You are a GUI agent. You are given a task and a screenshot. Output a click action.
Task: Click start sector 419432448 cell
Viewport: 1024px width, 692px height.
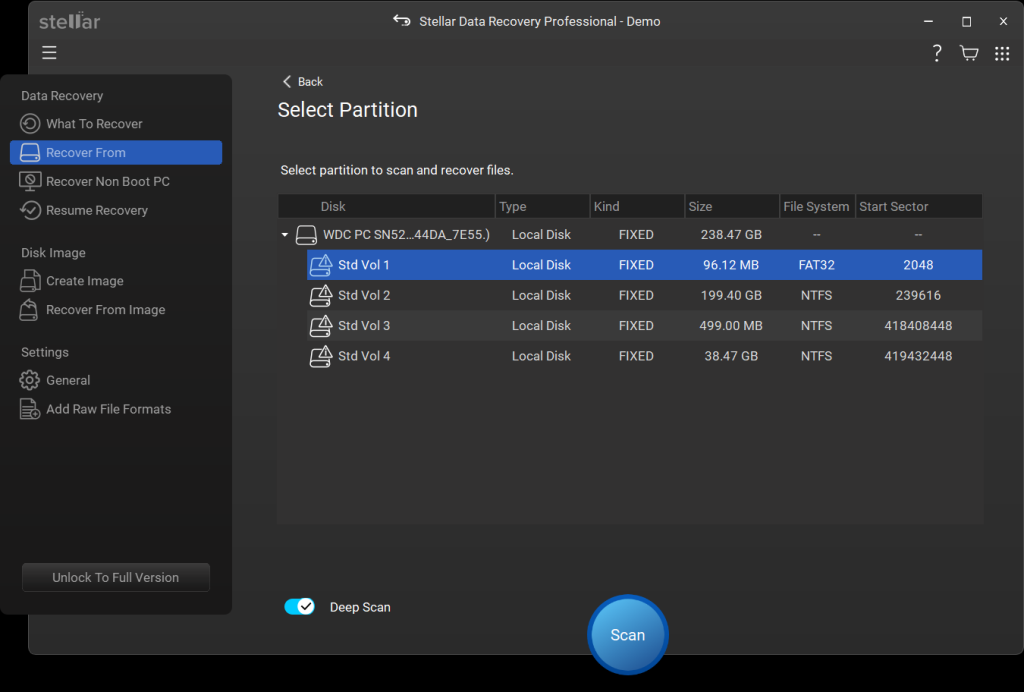coord(918,356)
